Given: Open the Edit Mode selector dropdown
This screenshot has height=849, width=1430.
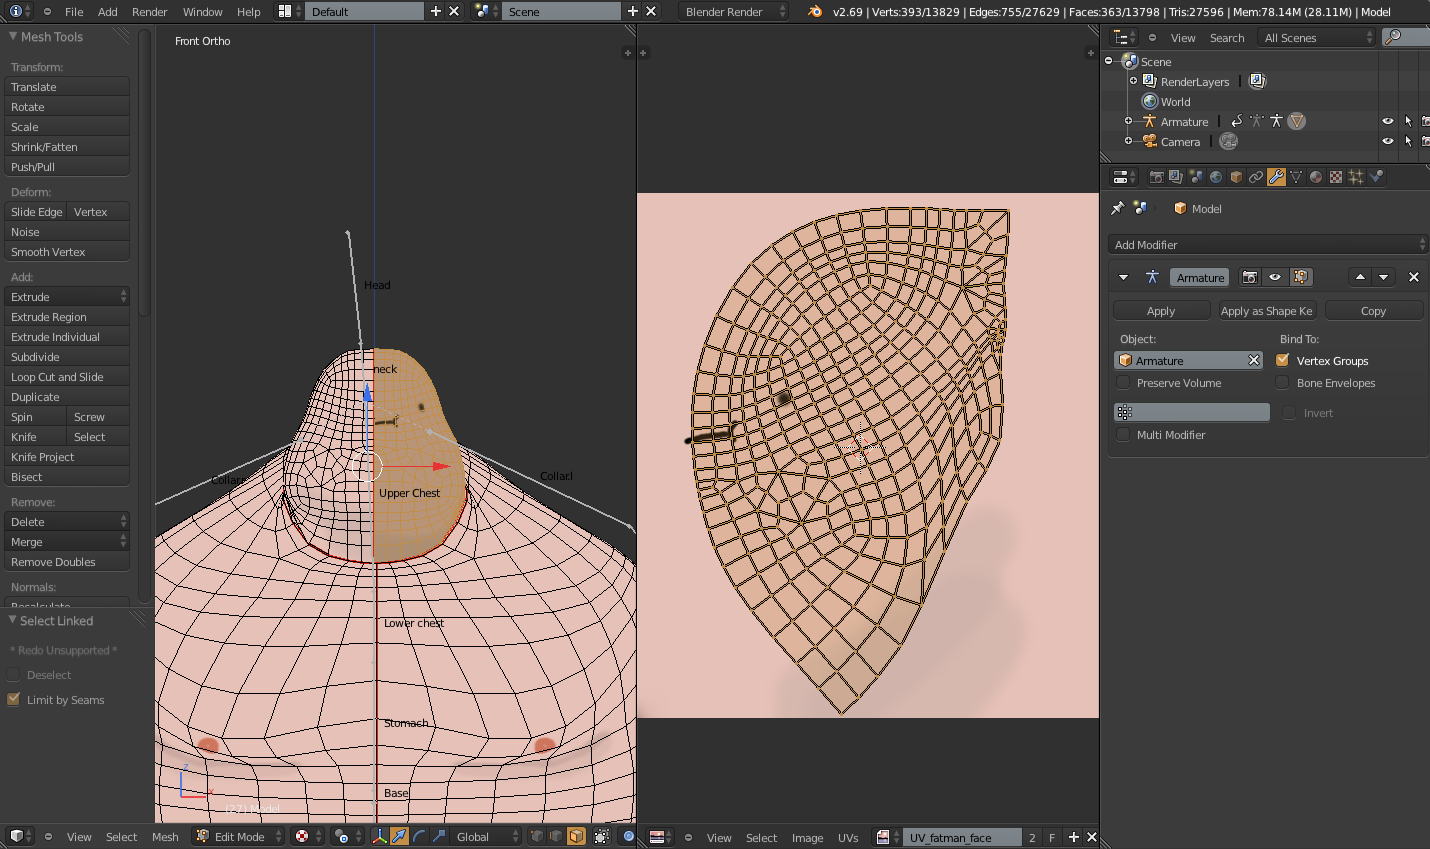Looking at the screenshot, I should [238, 836].
